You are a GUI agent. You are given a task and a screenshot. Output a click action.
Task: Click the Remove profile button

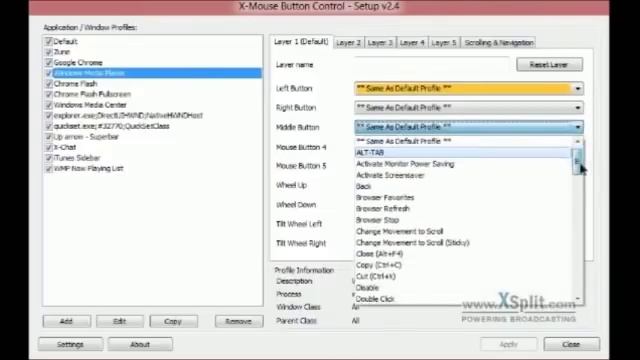coord(239,321)
